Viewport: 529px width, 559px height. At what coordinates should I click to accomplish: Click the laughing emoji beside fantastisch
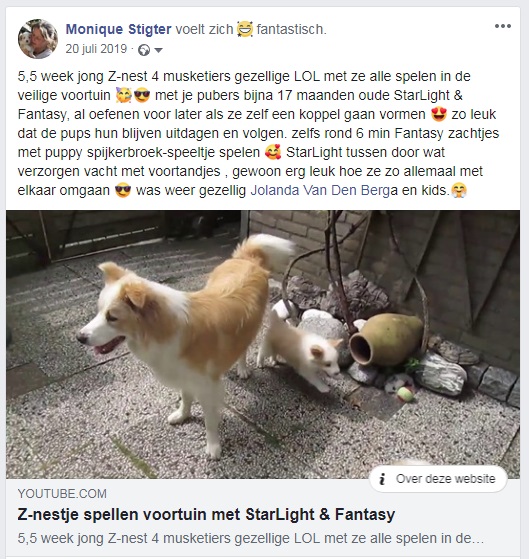(245, 29)
